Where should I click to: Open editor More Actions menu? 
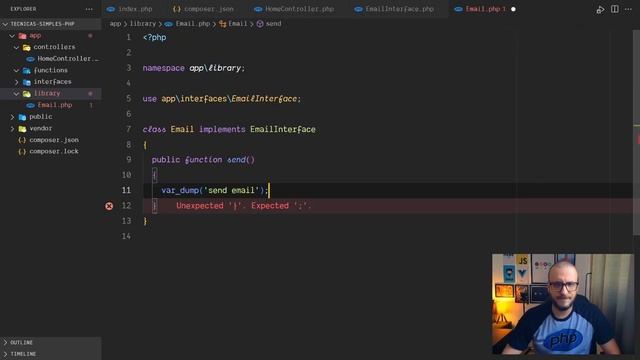pyautogui.click(x=628, y=9)
